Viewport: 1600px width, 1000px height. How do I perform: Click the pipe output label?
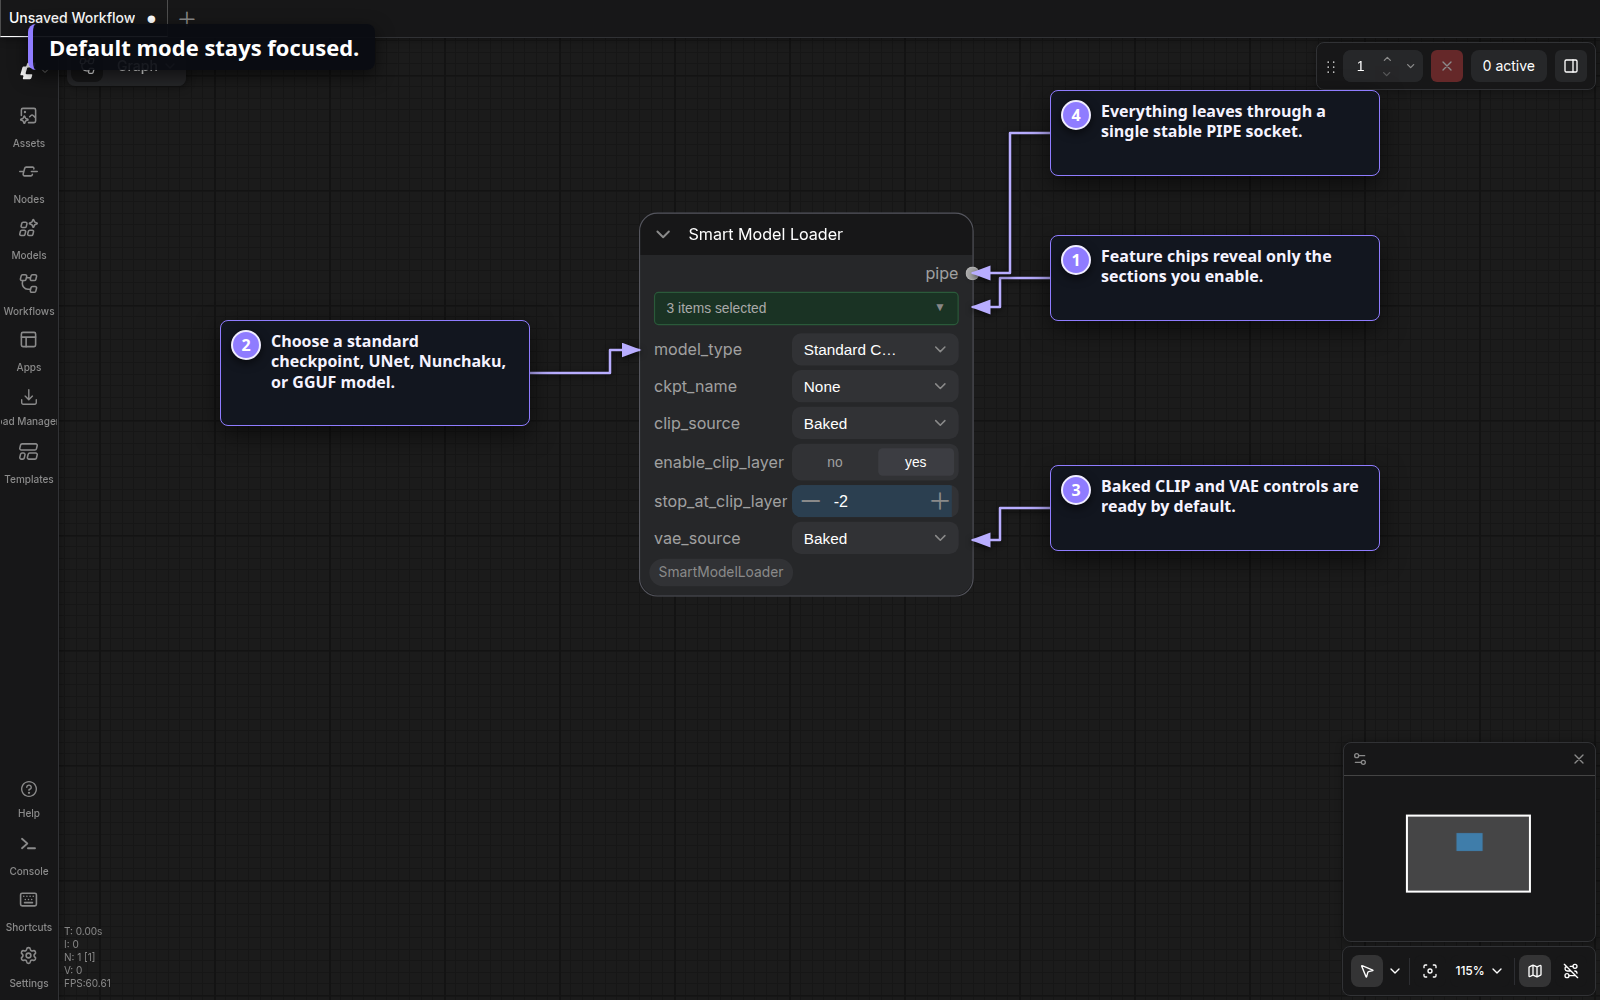click(941, 274)
